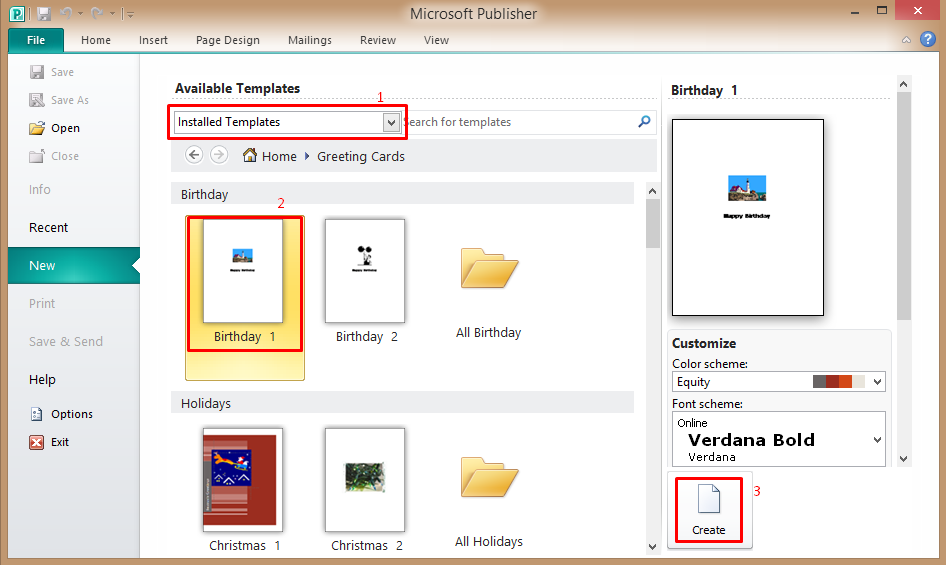Screen dimensions: 946x565
Task: Click the Available Templates heading
Action: 237,88
